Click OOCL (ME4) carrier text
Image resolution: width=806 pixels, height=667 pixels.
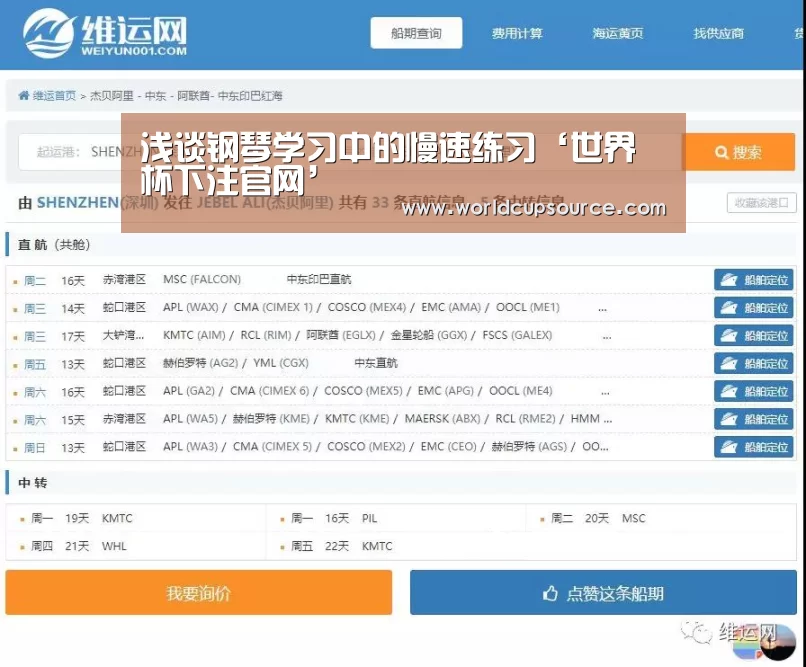(x=520, y=391)
